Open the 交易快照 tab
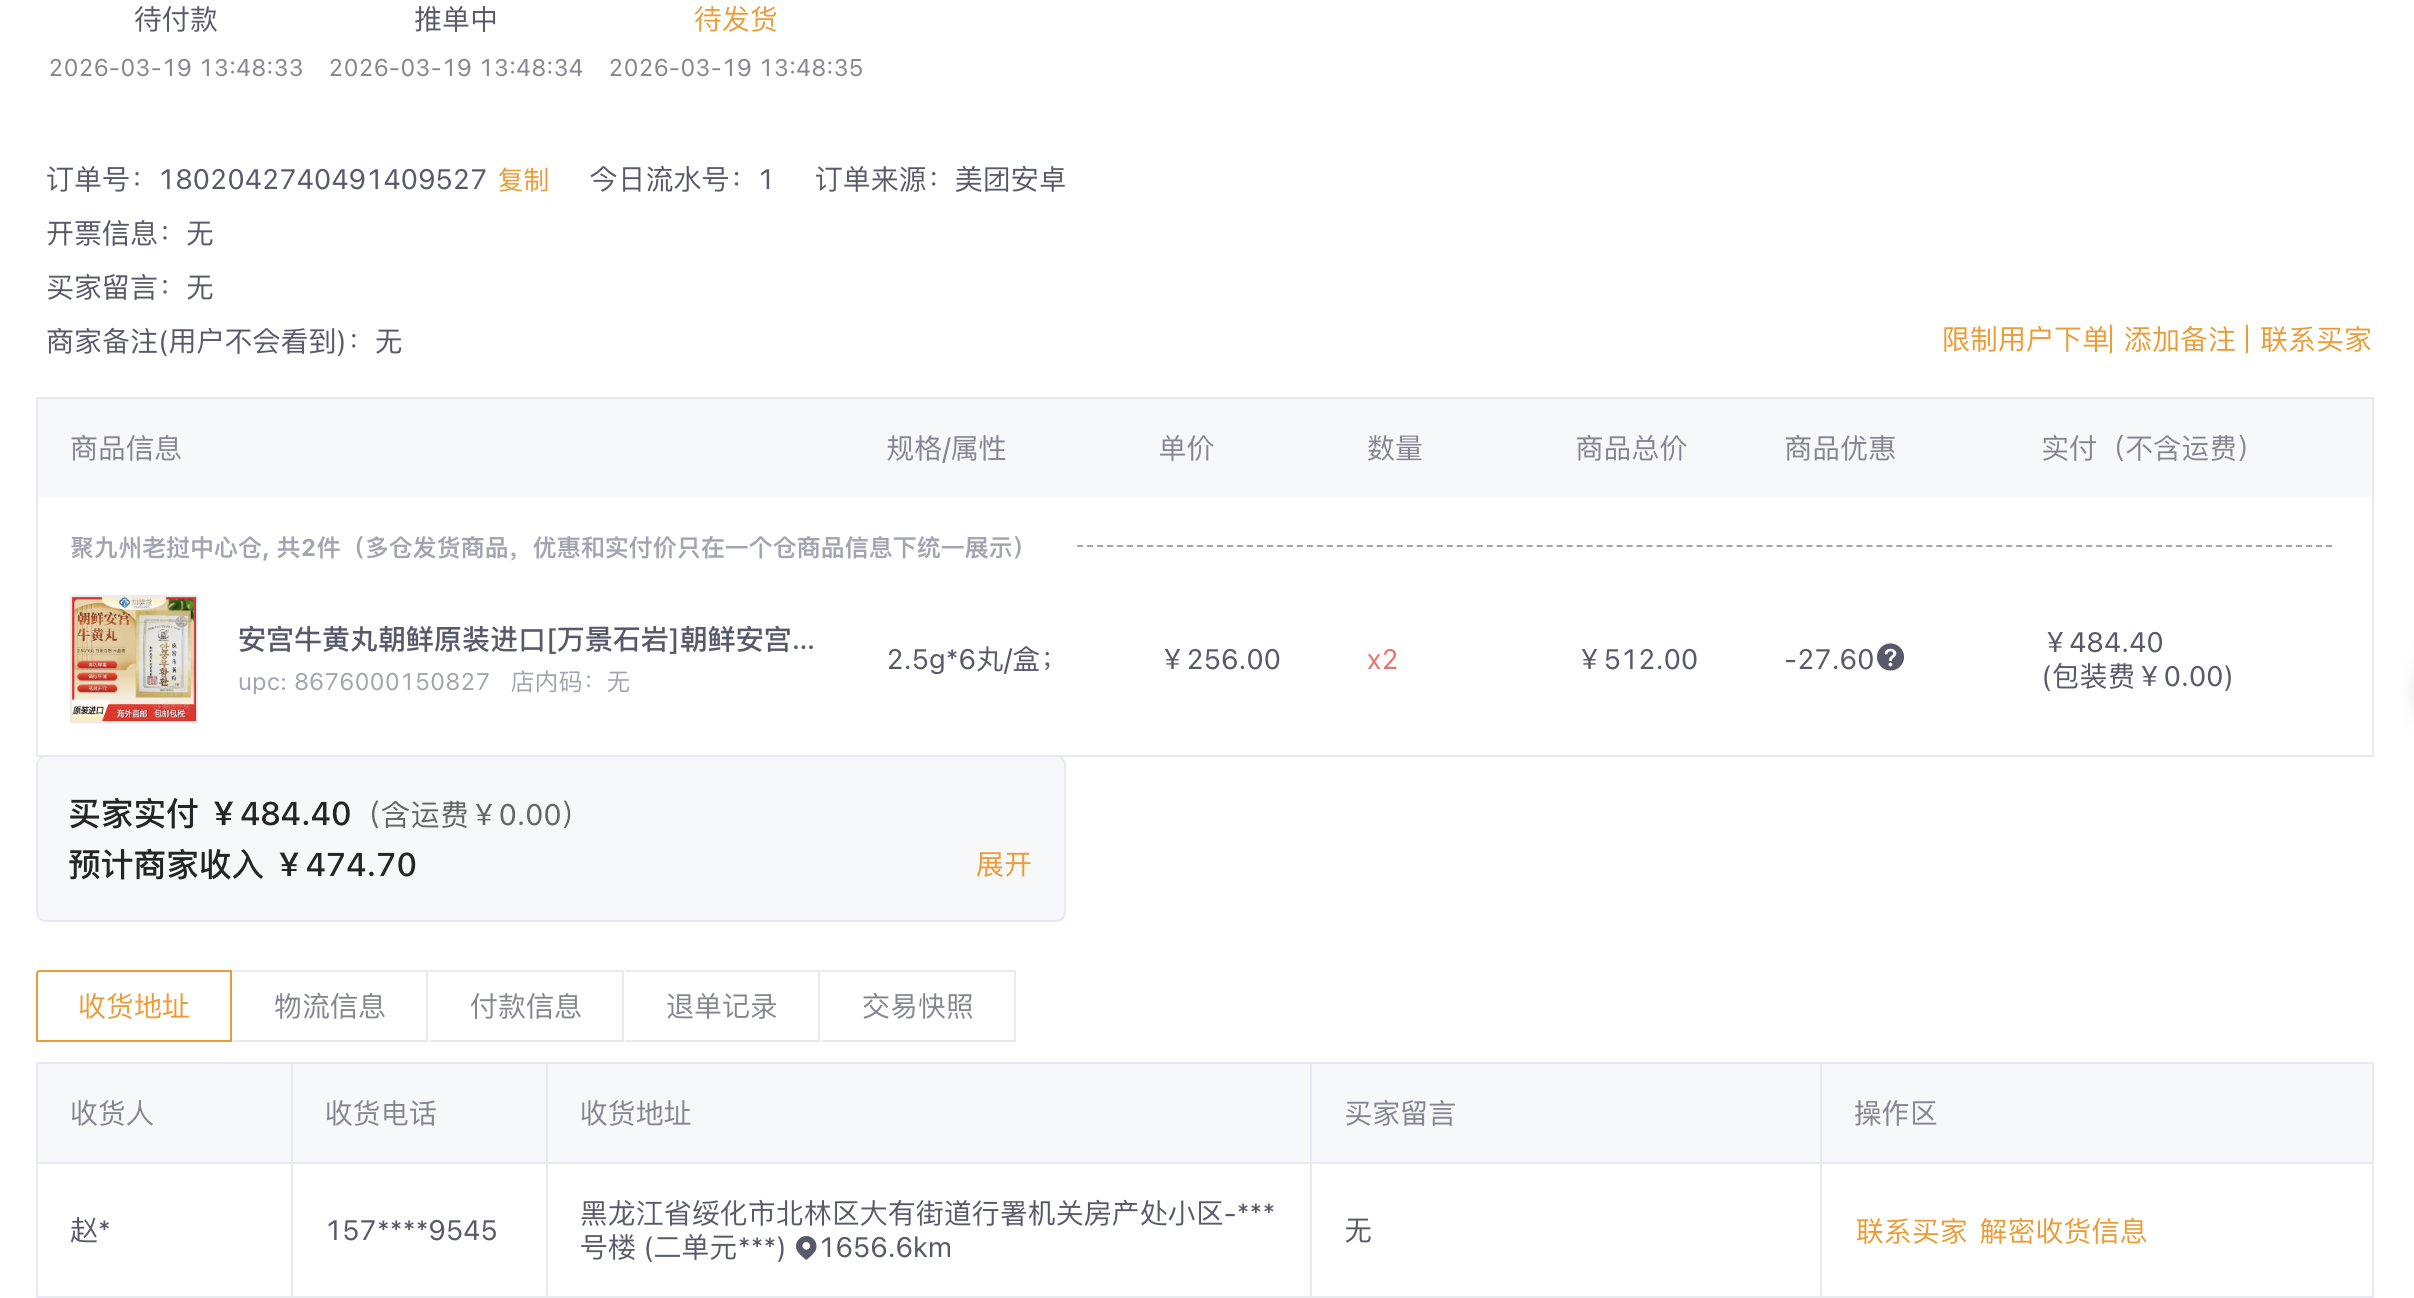The height and width of the screenshot is (1298, 2414). point(917,1006)
